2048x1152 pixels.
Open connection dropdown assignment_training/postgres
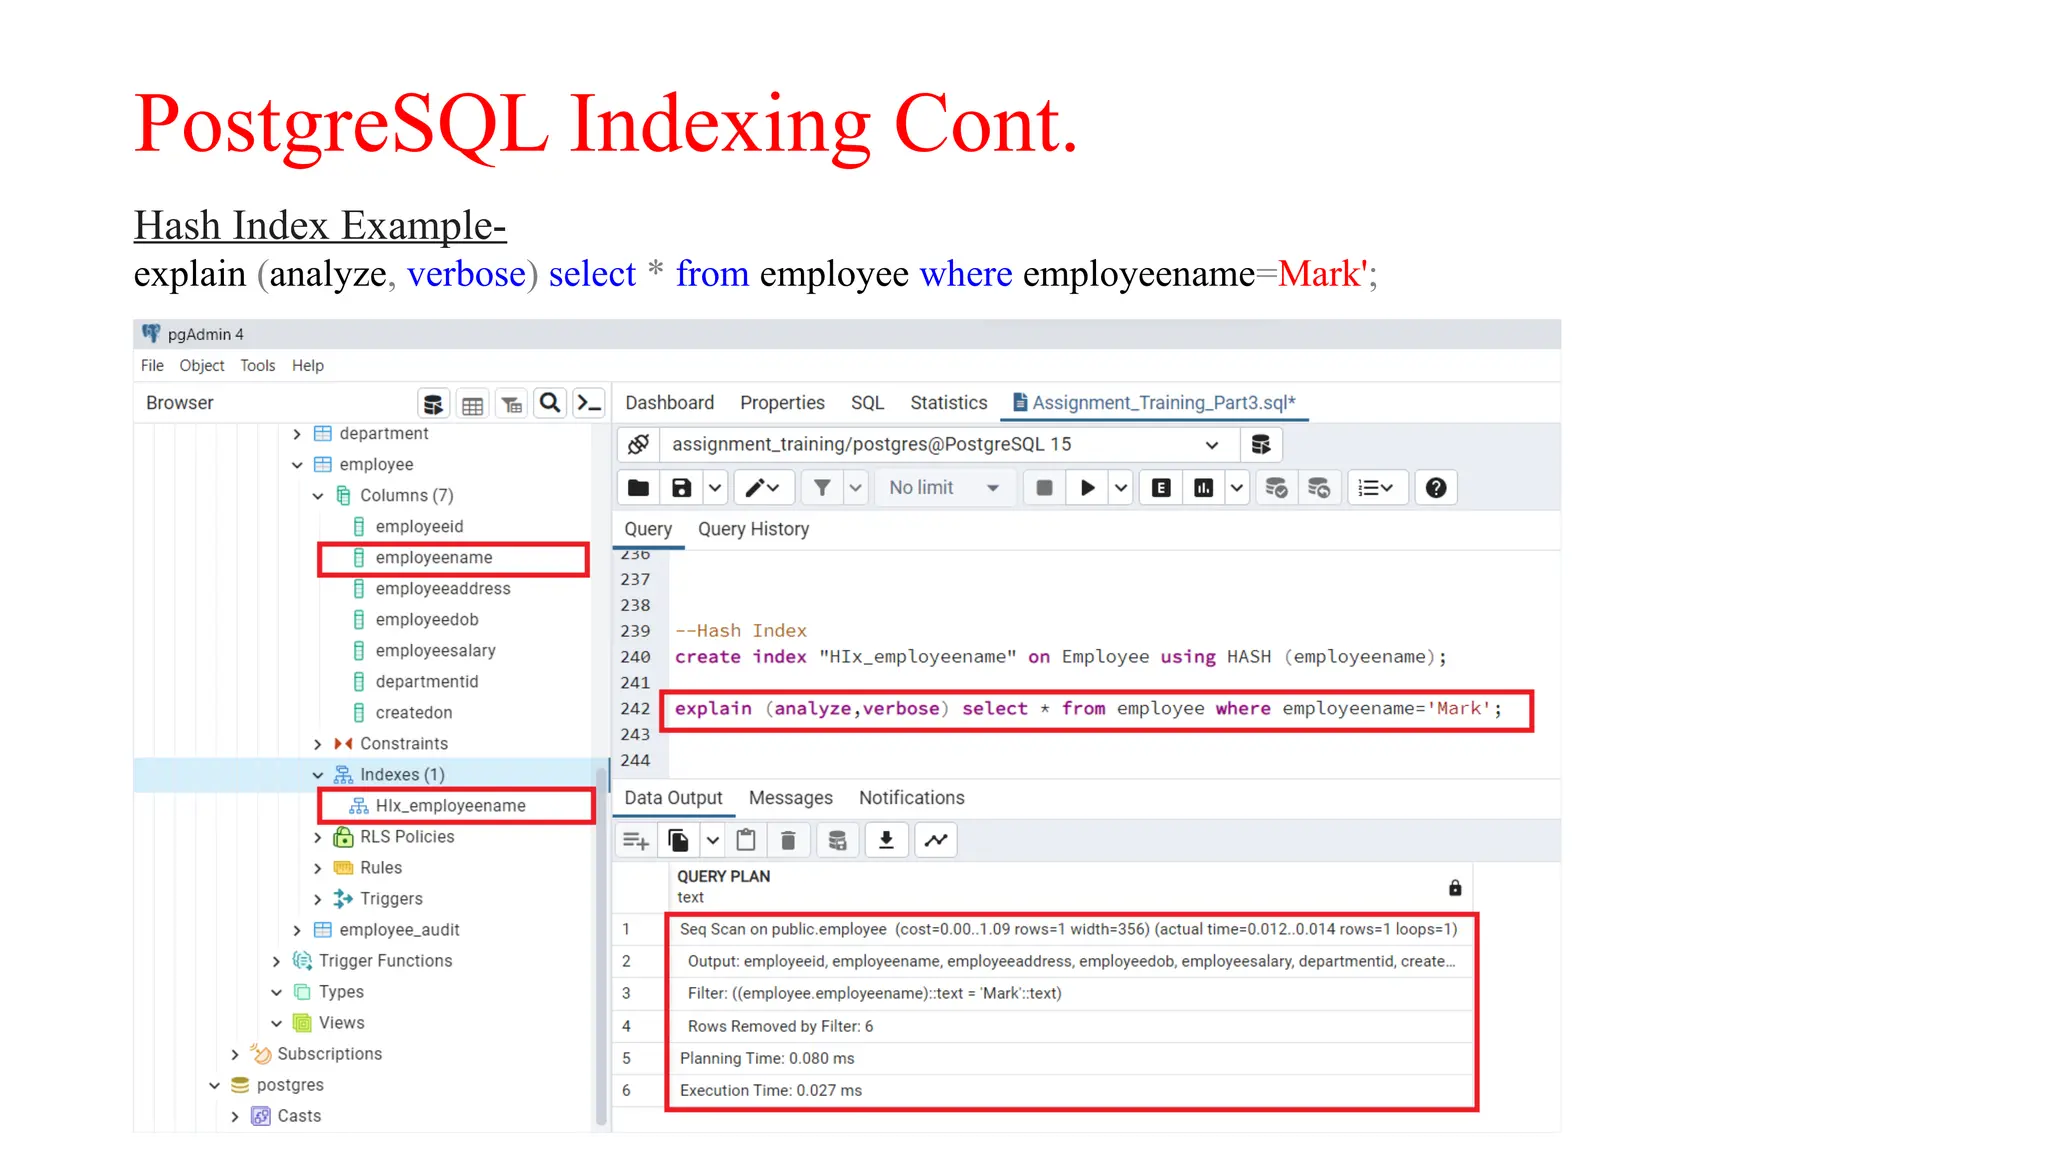948,444
